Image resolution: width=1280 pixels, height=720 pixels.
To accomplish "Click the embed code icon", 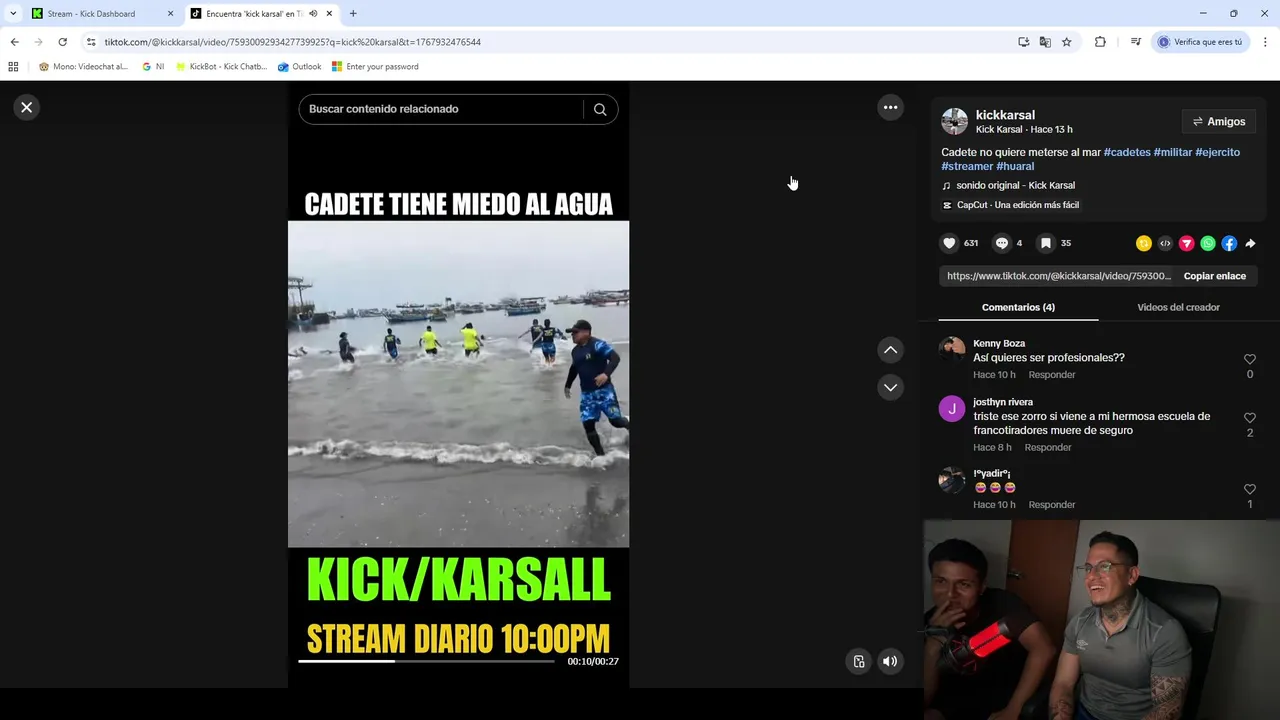I will 1165,243.
